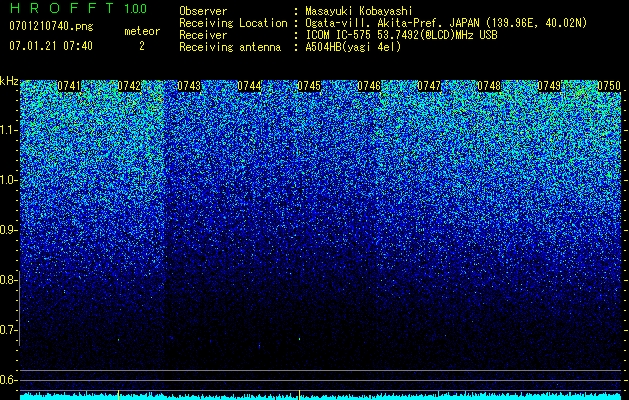629x400 pixels.
Task: Click the 0.8 kHz axis label
Action: 8,280
